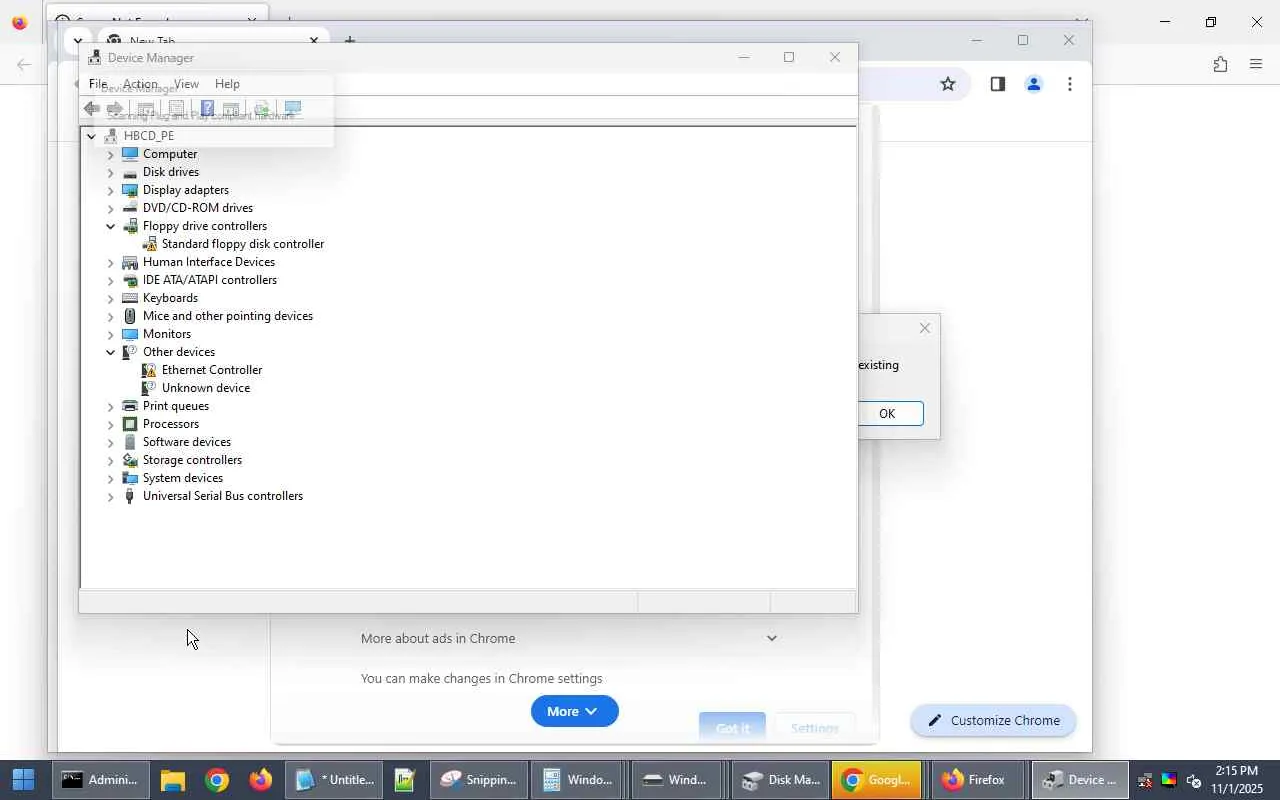The width and height of the screenshot is (1280, 800).
Task: Open the File menu in Device Manager
Action: coord(98,84)
